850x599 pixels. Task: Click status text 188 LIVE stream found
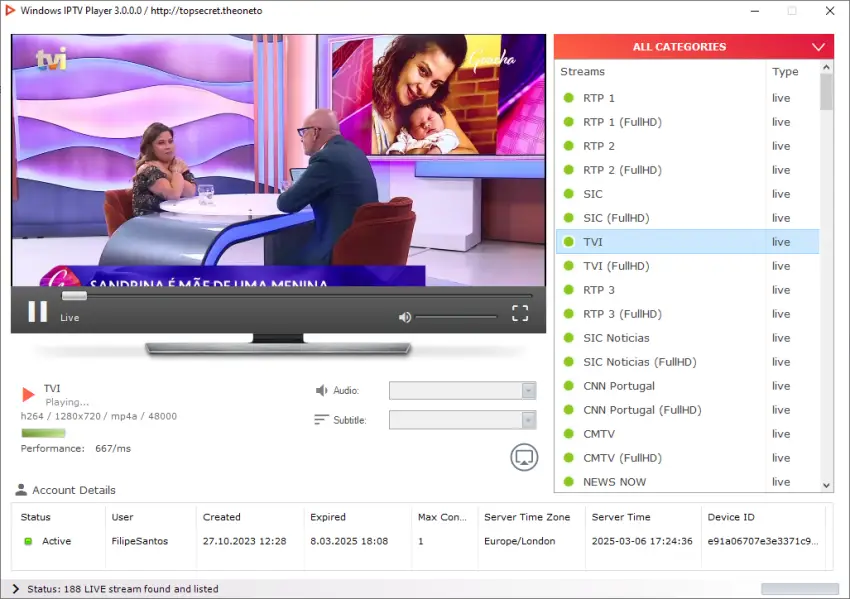(123, 589)
